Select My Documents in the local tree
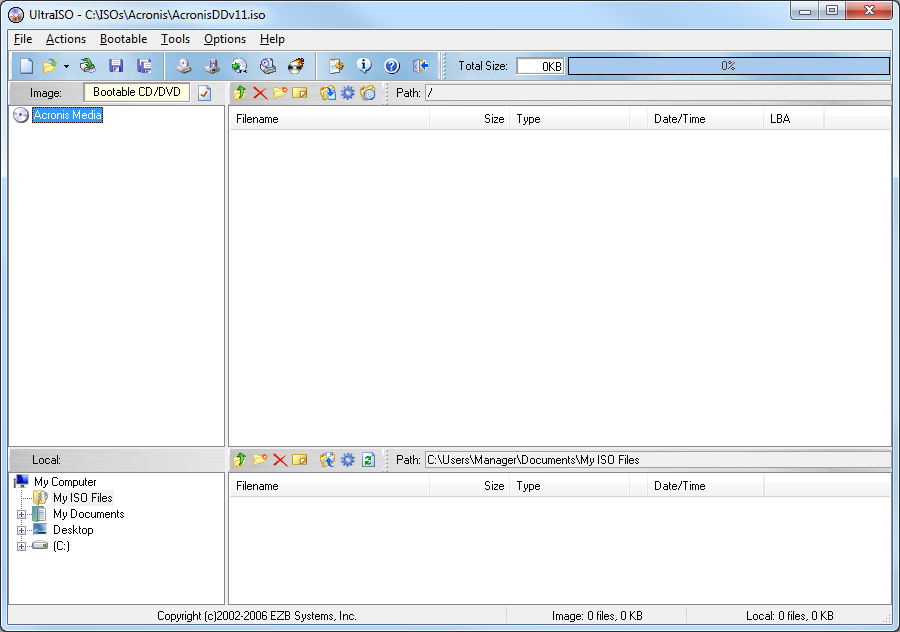This screenshot has width=900, height=632. (88, 514)
